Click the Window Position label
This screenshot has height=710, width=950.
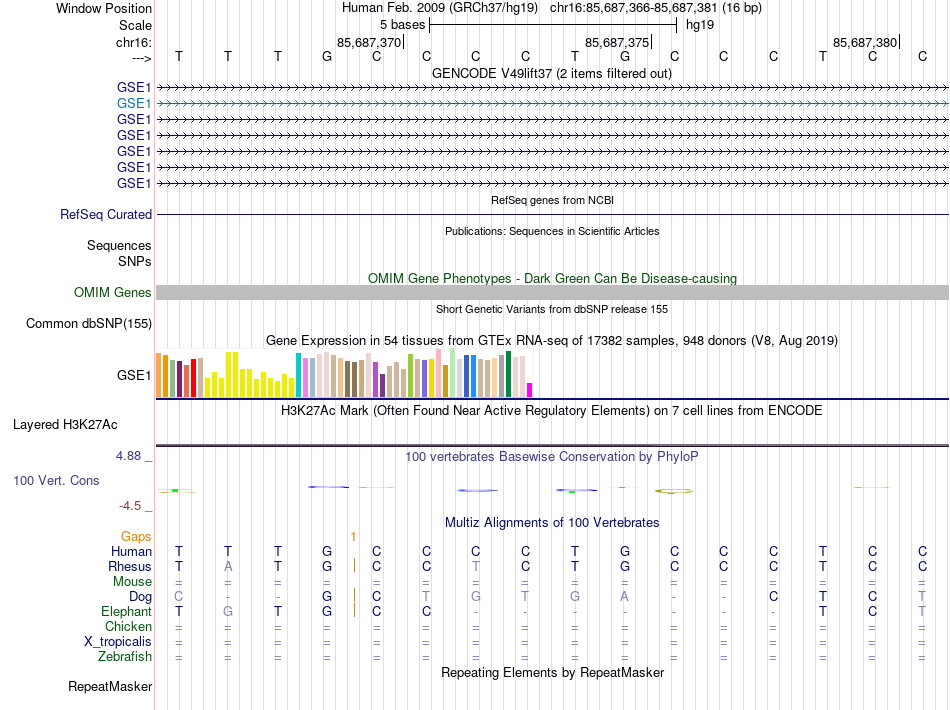click(104, 8)
